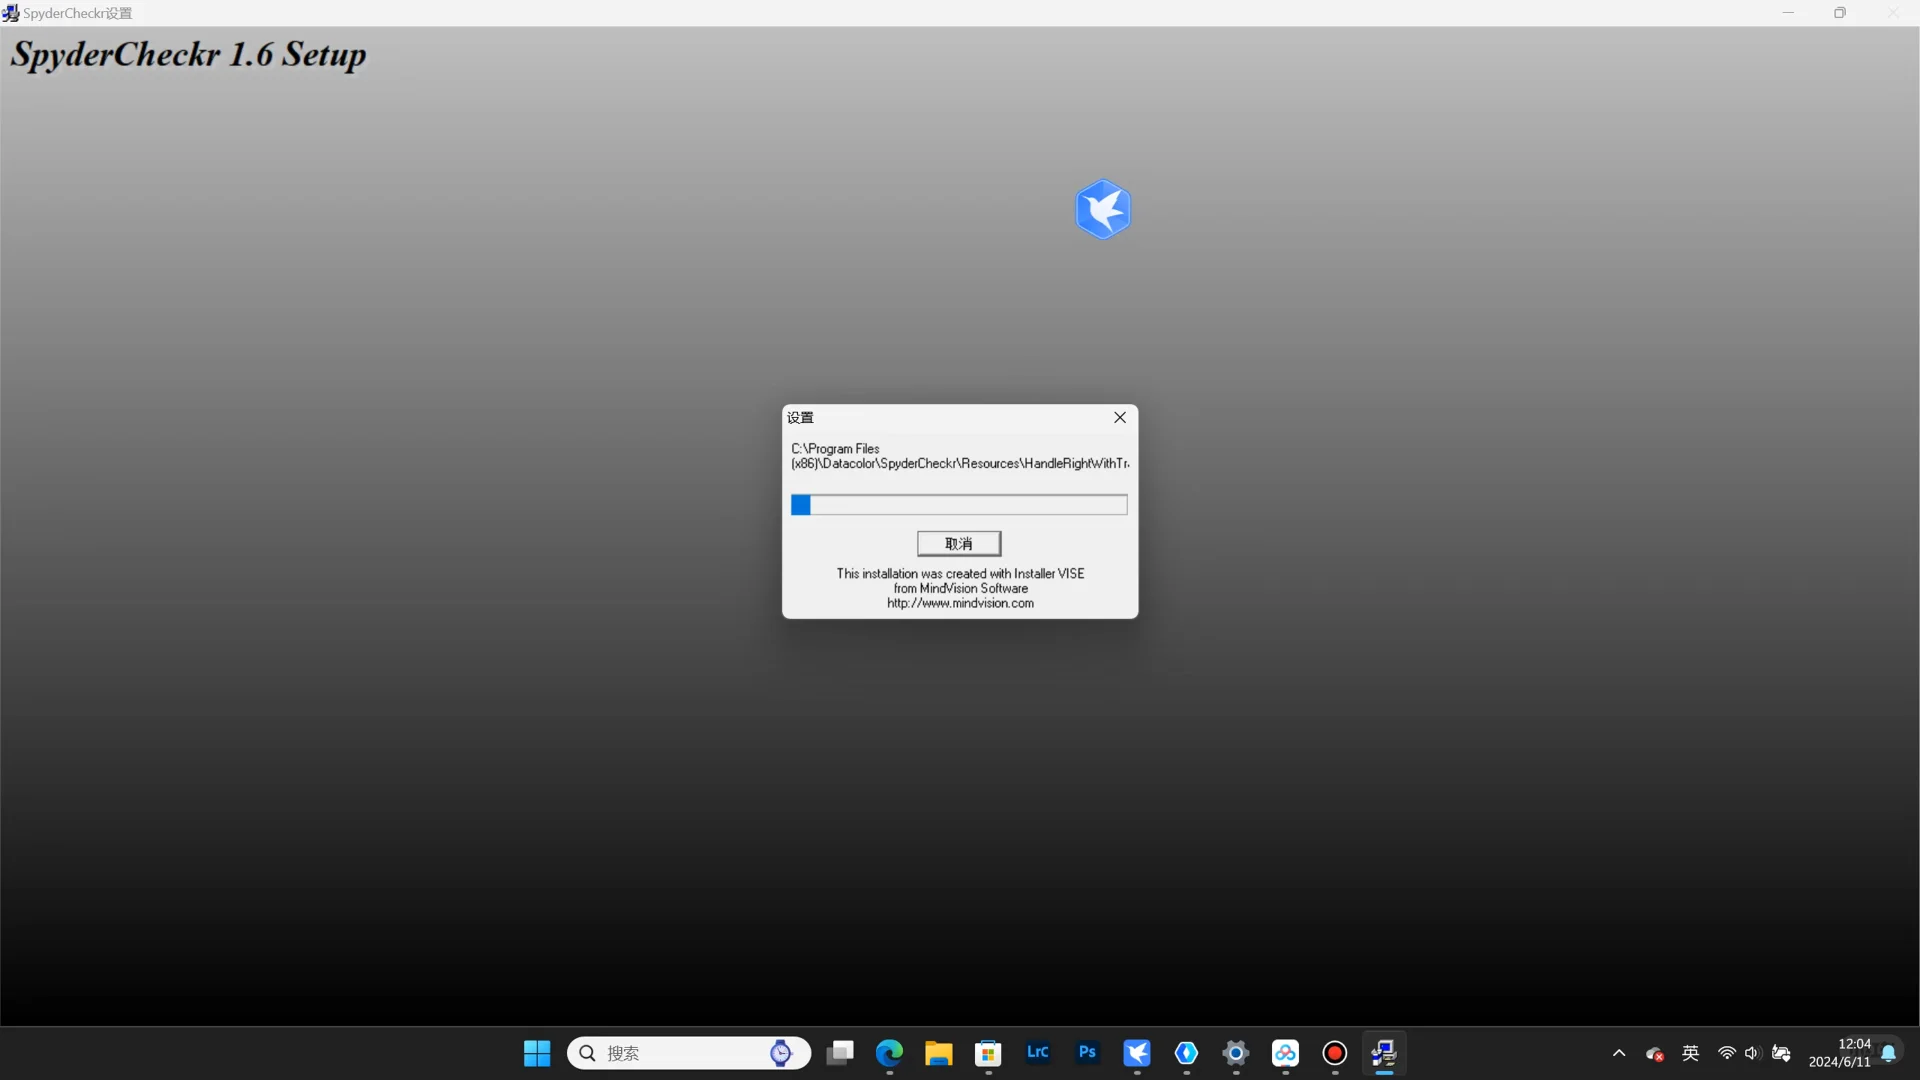Open Task View from taskbar
The width and height of the screenshot is (1920, 1080).
(x=840, y=1053)
